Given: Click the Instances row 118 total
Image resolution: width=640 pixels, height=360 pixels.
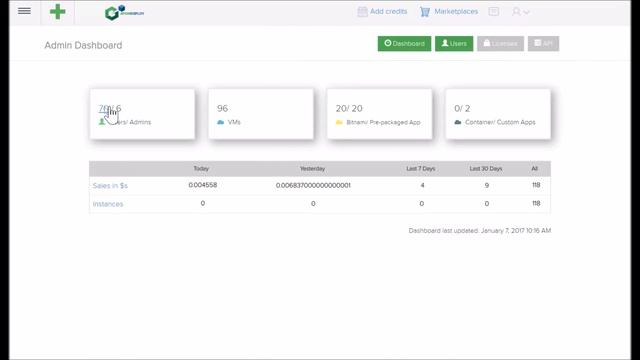Looking at the screenshot, I should tap(536, 203).
